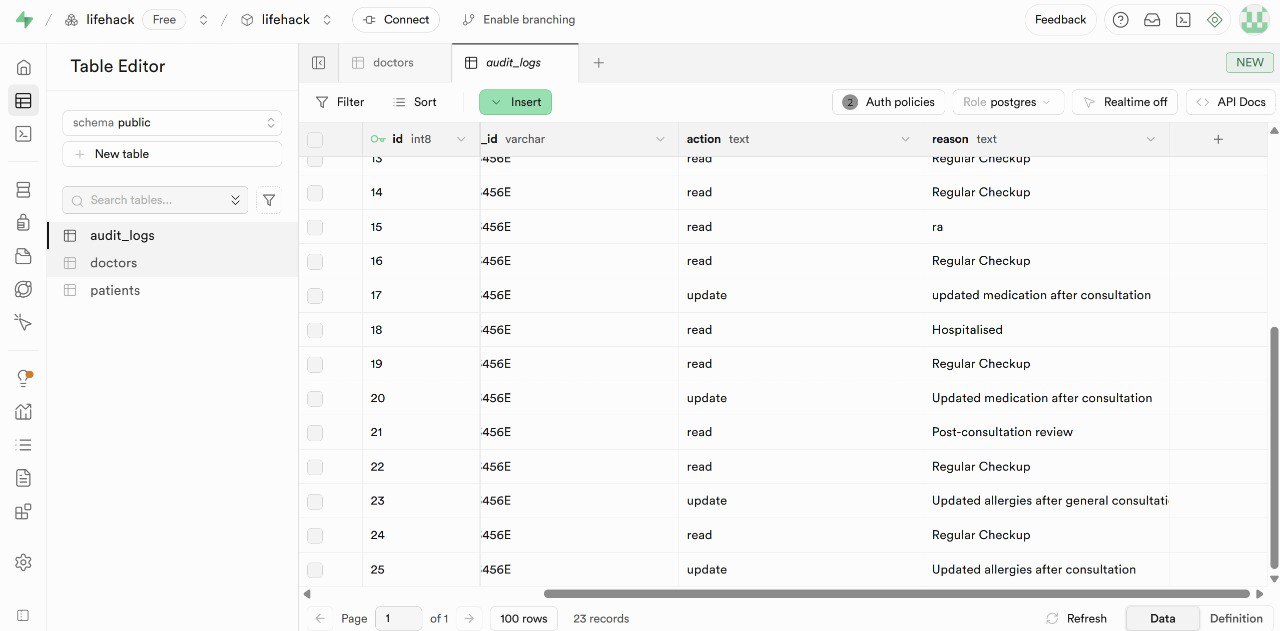Add a new column with plus icon
This screenshot has height=631, width=1280.
pos(1218,139)
